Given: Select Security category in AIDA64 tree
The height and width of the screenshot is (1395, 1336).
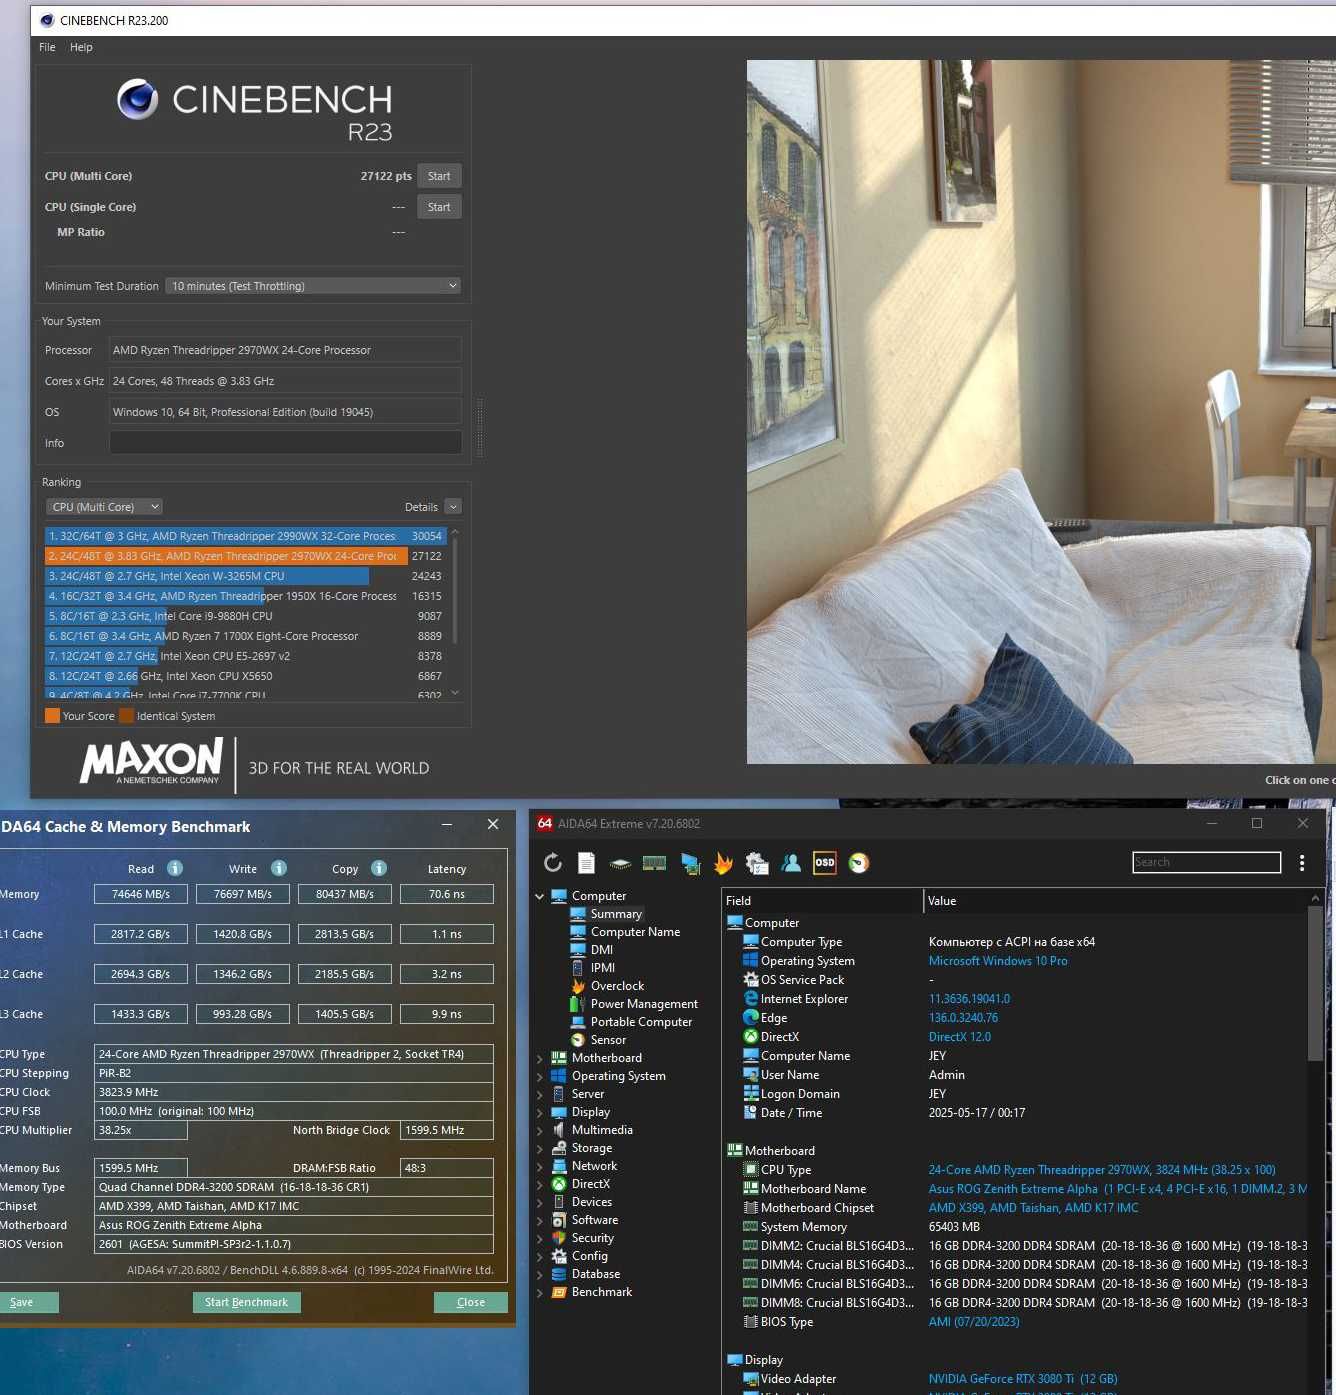Looking at the screenshot, I should coord(592,1238).
